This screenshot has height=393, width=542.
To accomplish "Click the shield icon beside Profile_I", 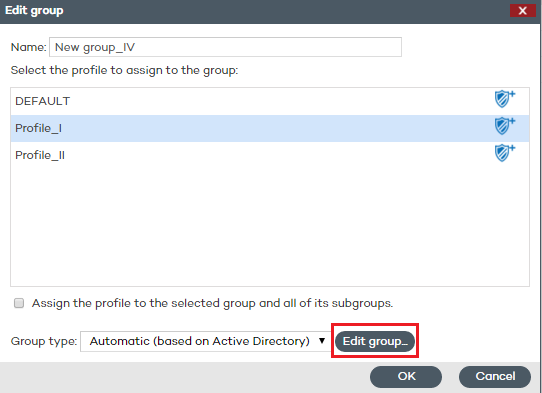I will coord(504,126).
